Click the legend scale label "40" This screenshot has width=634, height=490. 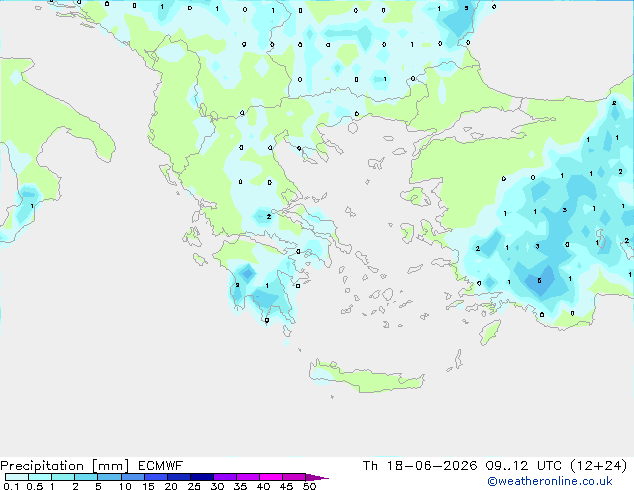[x=263, y=486]
